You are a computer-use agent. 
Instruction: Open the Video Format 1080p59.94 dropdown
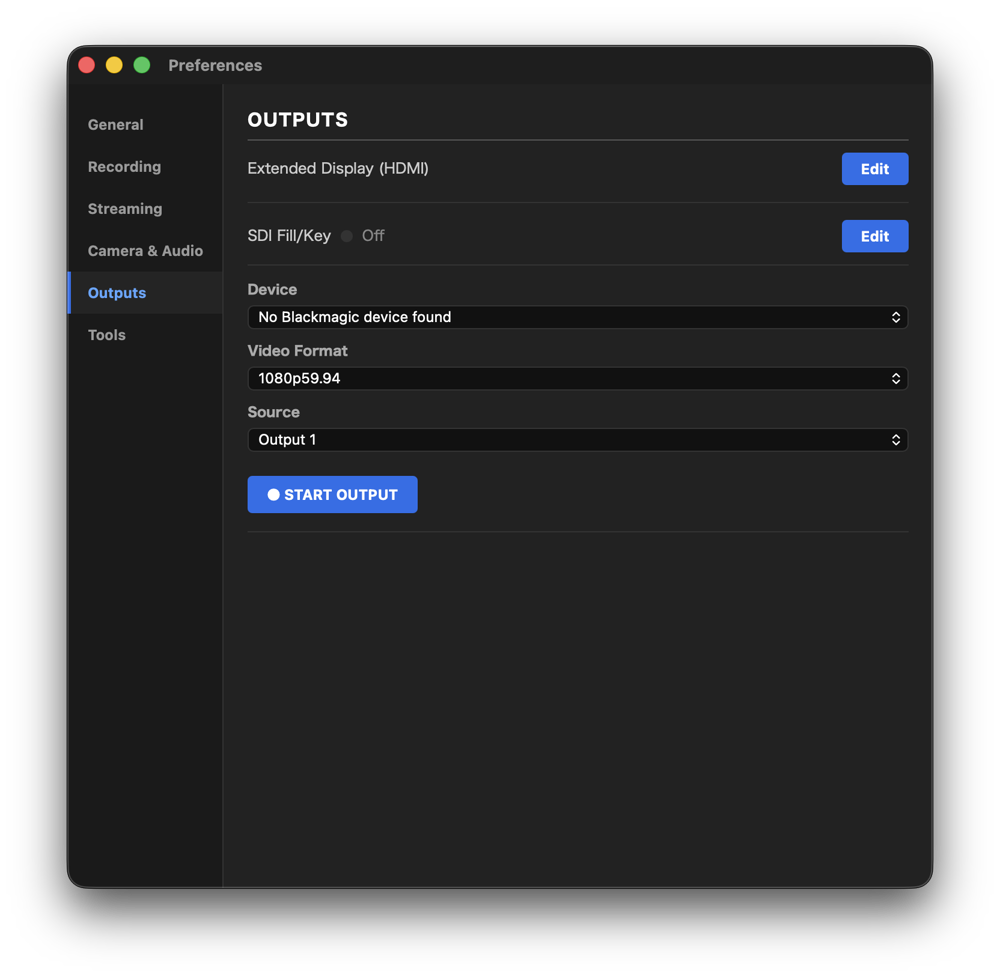[577, 378]
